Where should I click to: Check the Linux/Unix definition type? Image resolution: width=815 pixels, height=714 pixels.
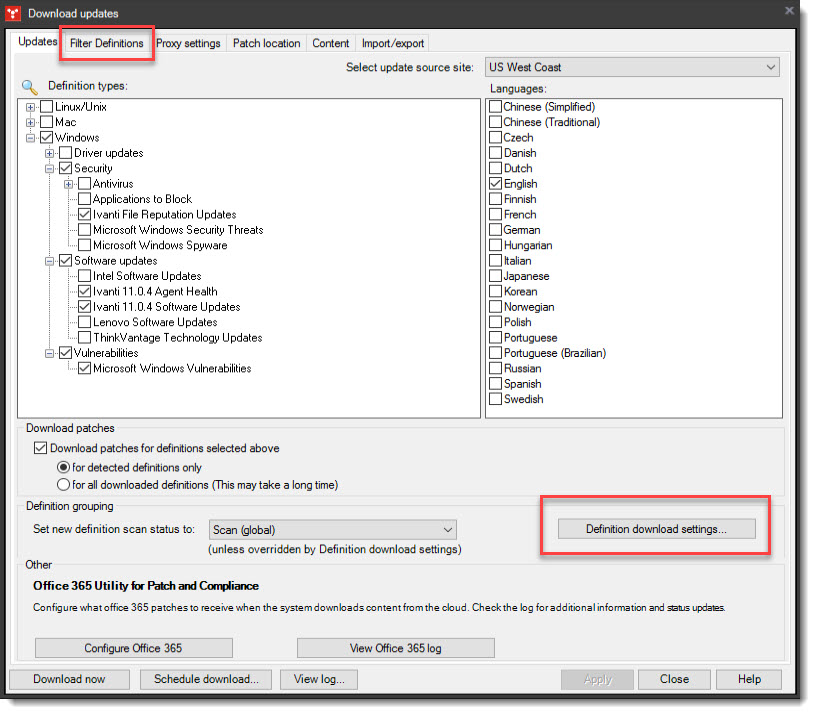[45, 106]
